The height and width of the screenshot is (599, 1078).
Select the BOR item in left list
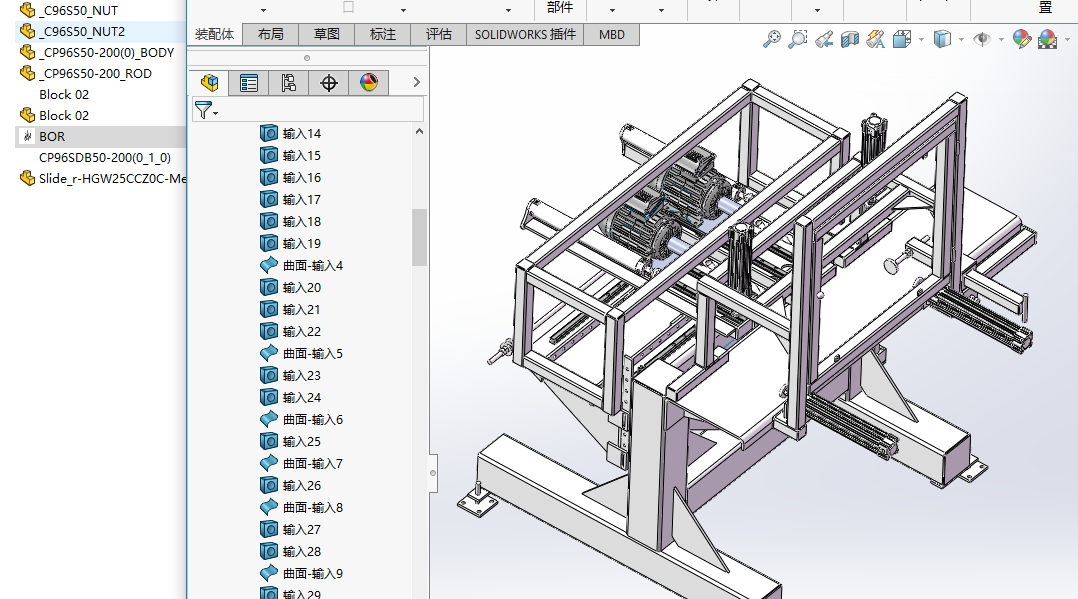(52, 137)
